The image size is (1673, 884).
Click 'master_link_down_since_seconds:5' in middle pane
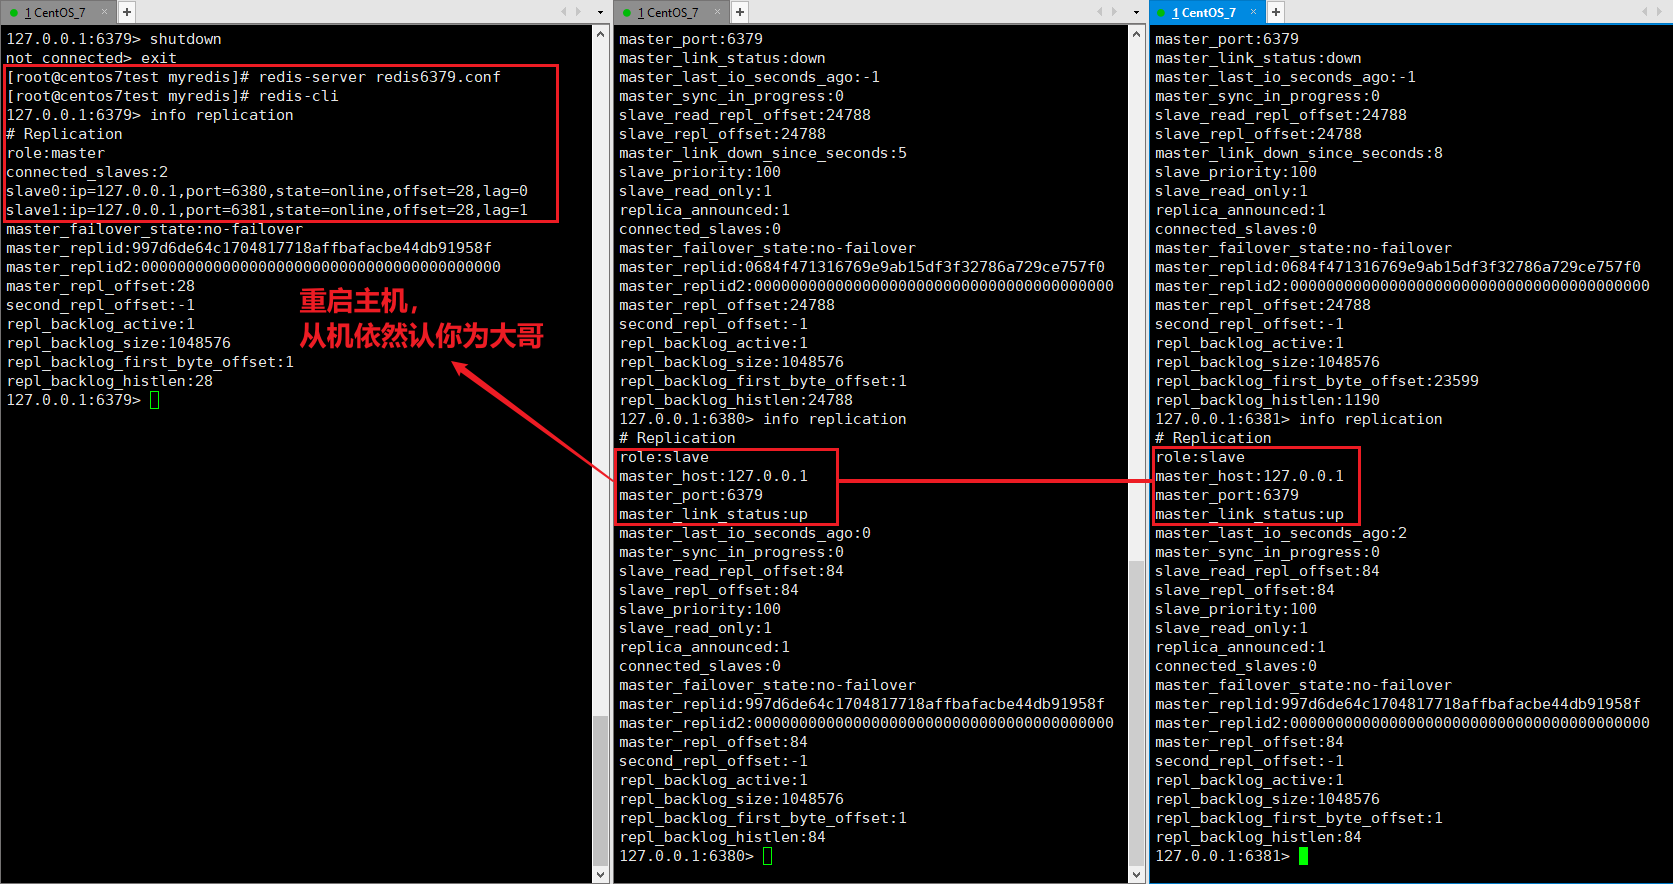coord(763,153)
